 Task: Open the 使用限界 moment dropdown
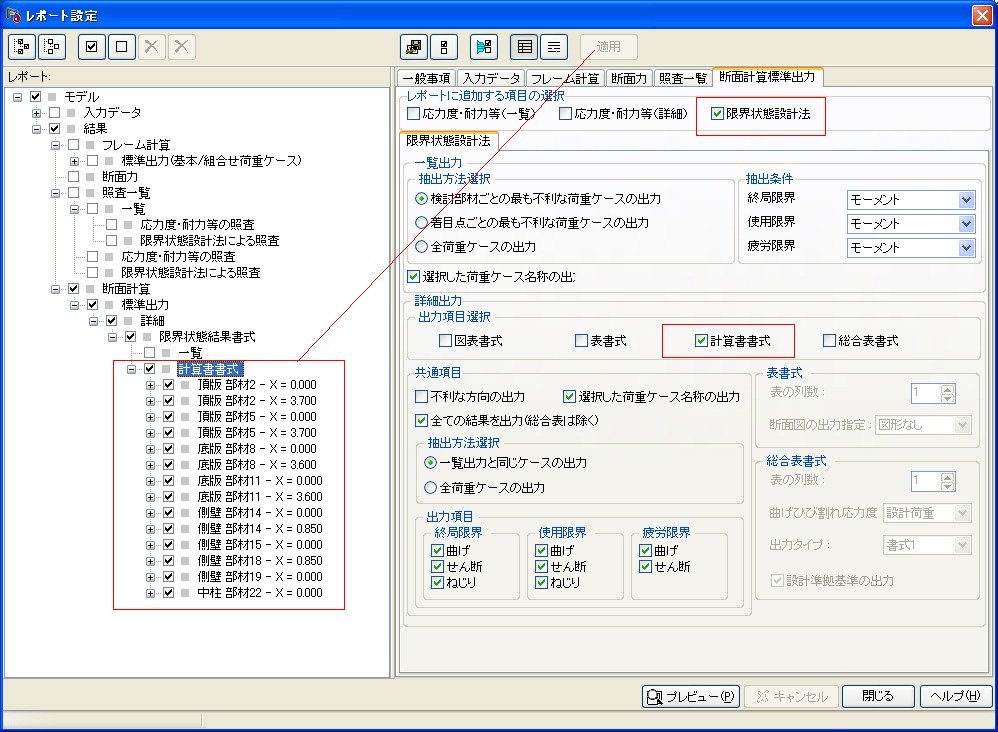(x=966, y=224)
